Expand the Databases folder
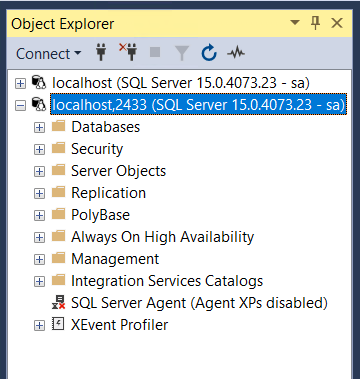The width and height of the screenshot is (360, 379). point(39,128)
